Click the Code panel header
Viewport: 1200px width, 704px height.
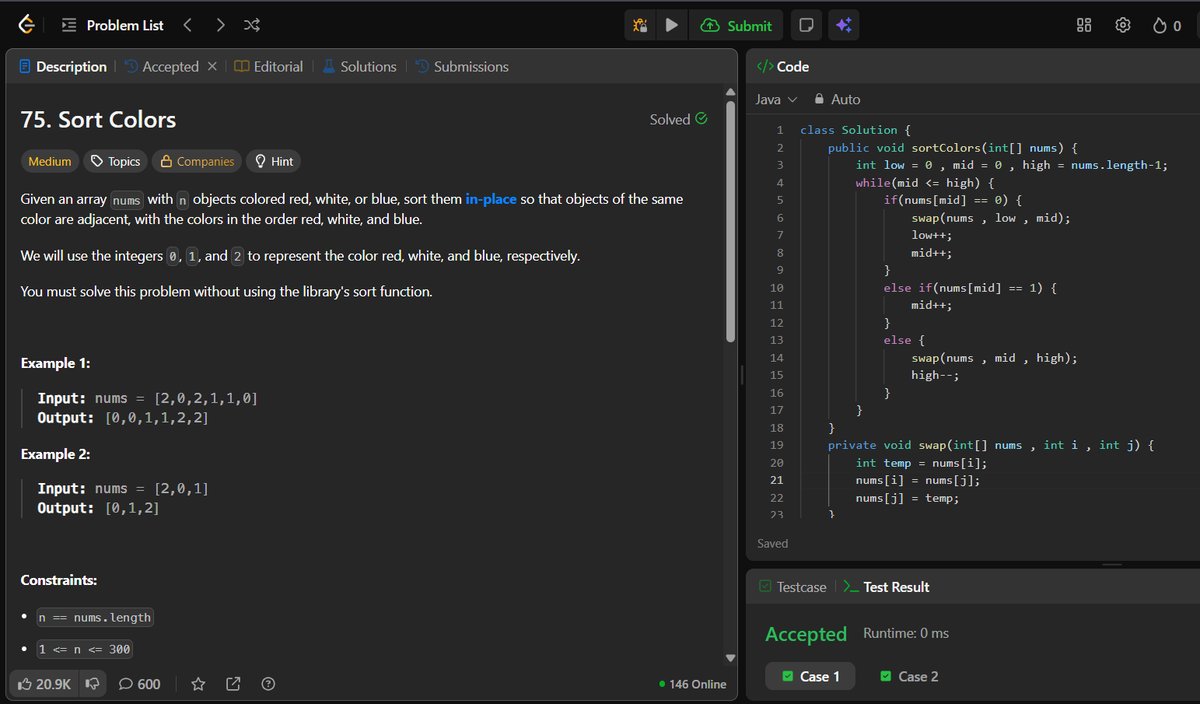(x=783, y=66)
